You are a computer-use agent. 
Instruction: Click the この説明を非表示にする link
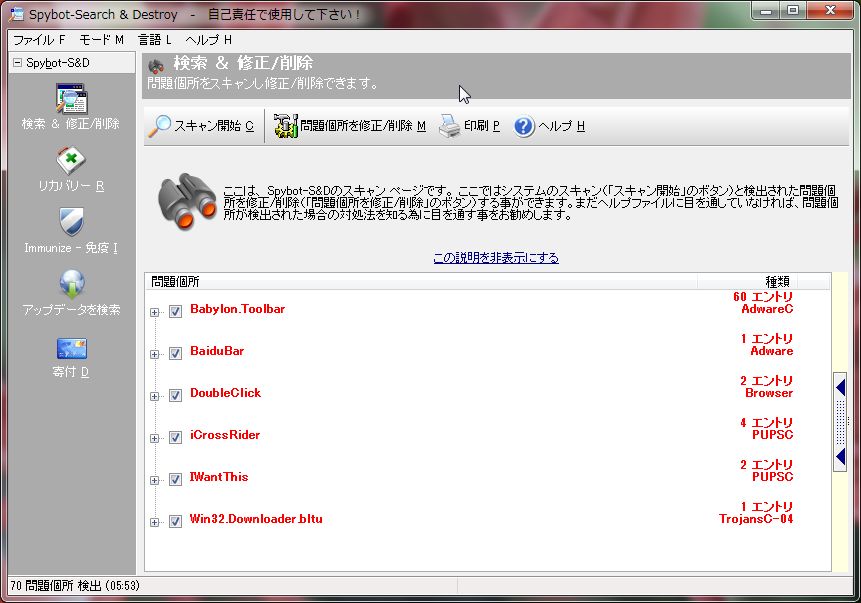click(x=496, y=258)
